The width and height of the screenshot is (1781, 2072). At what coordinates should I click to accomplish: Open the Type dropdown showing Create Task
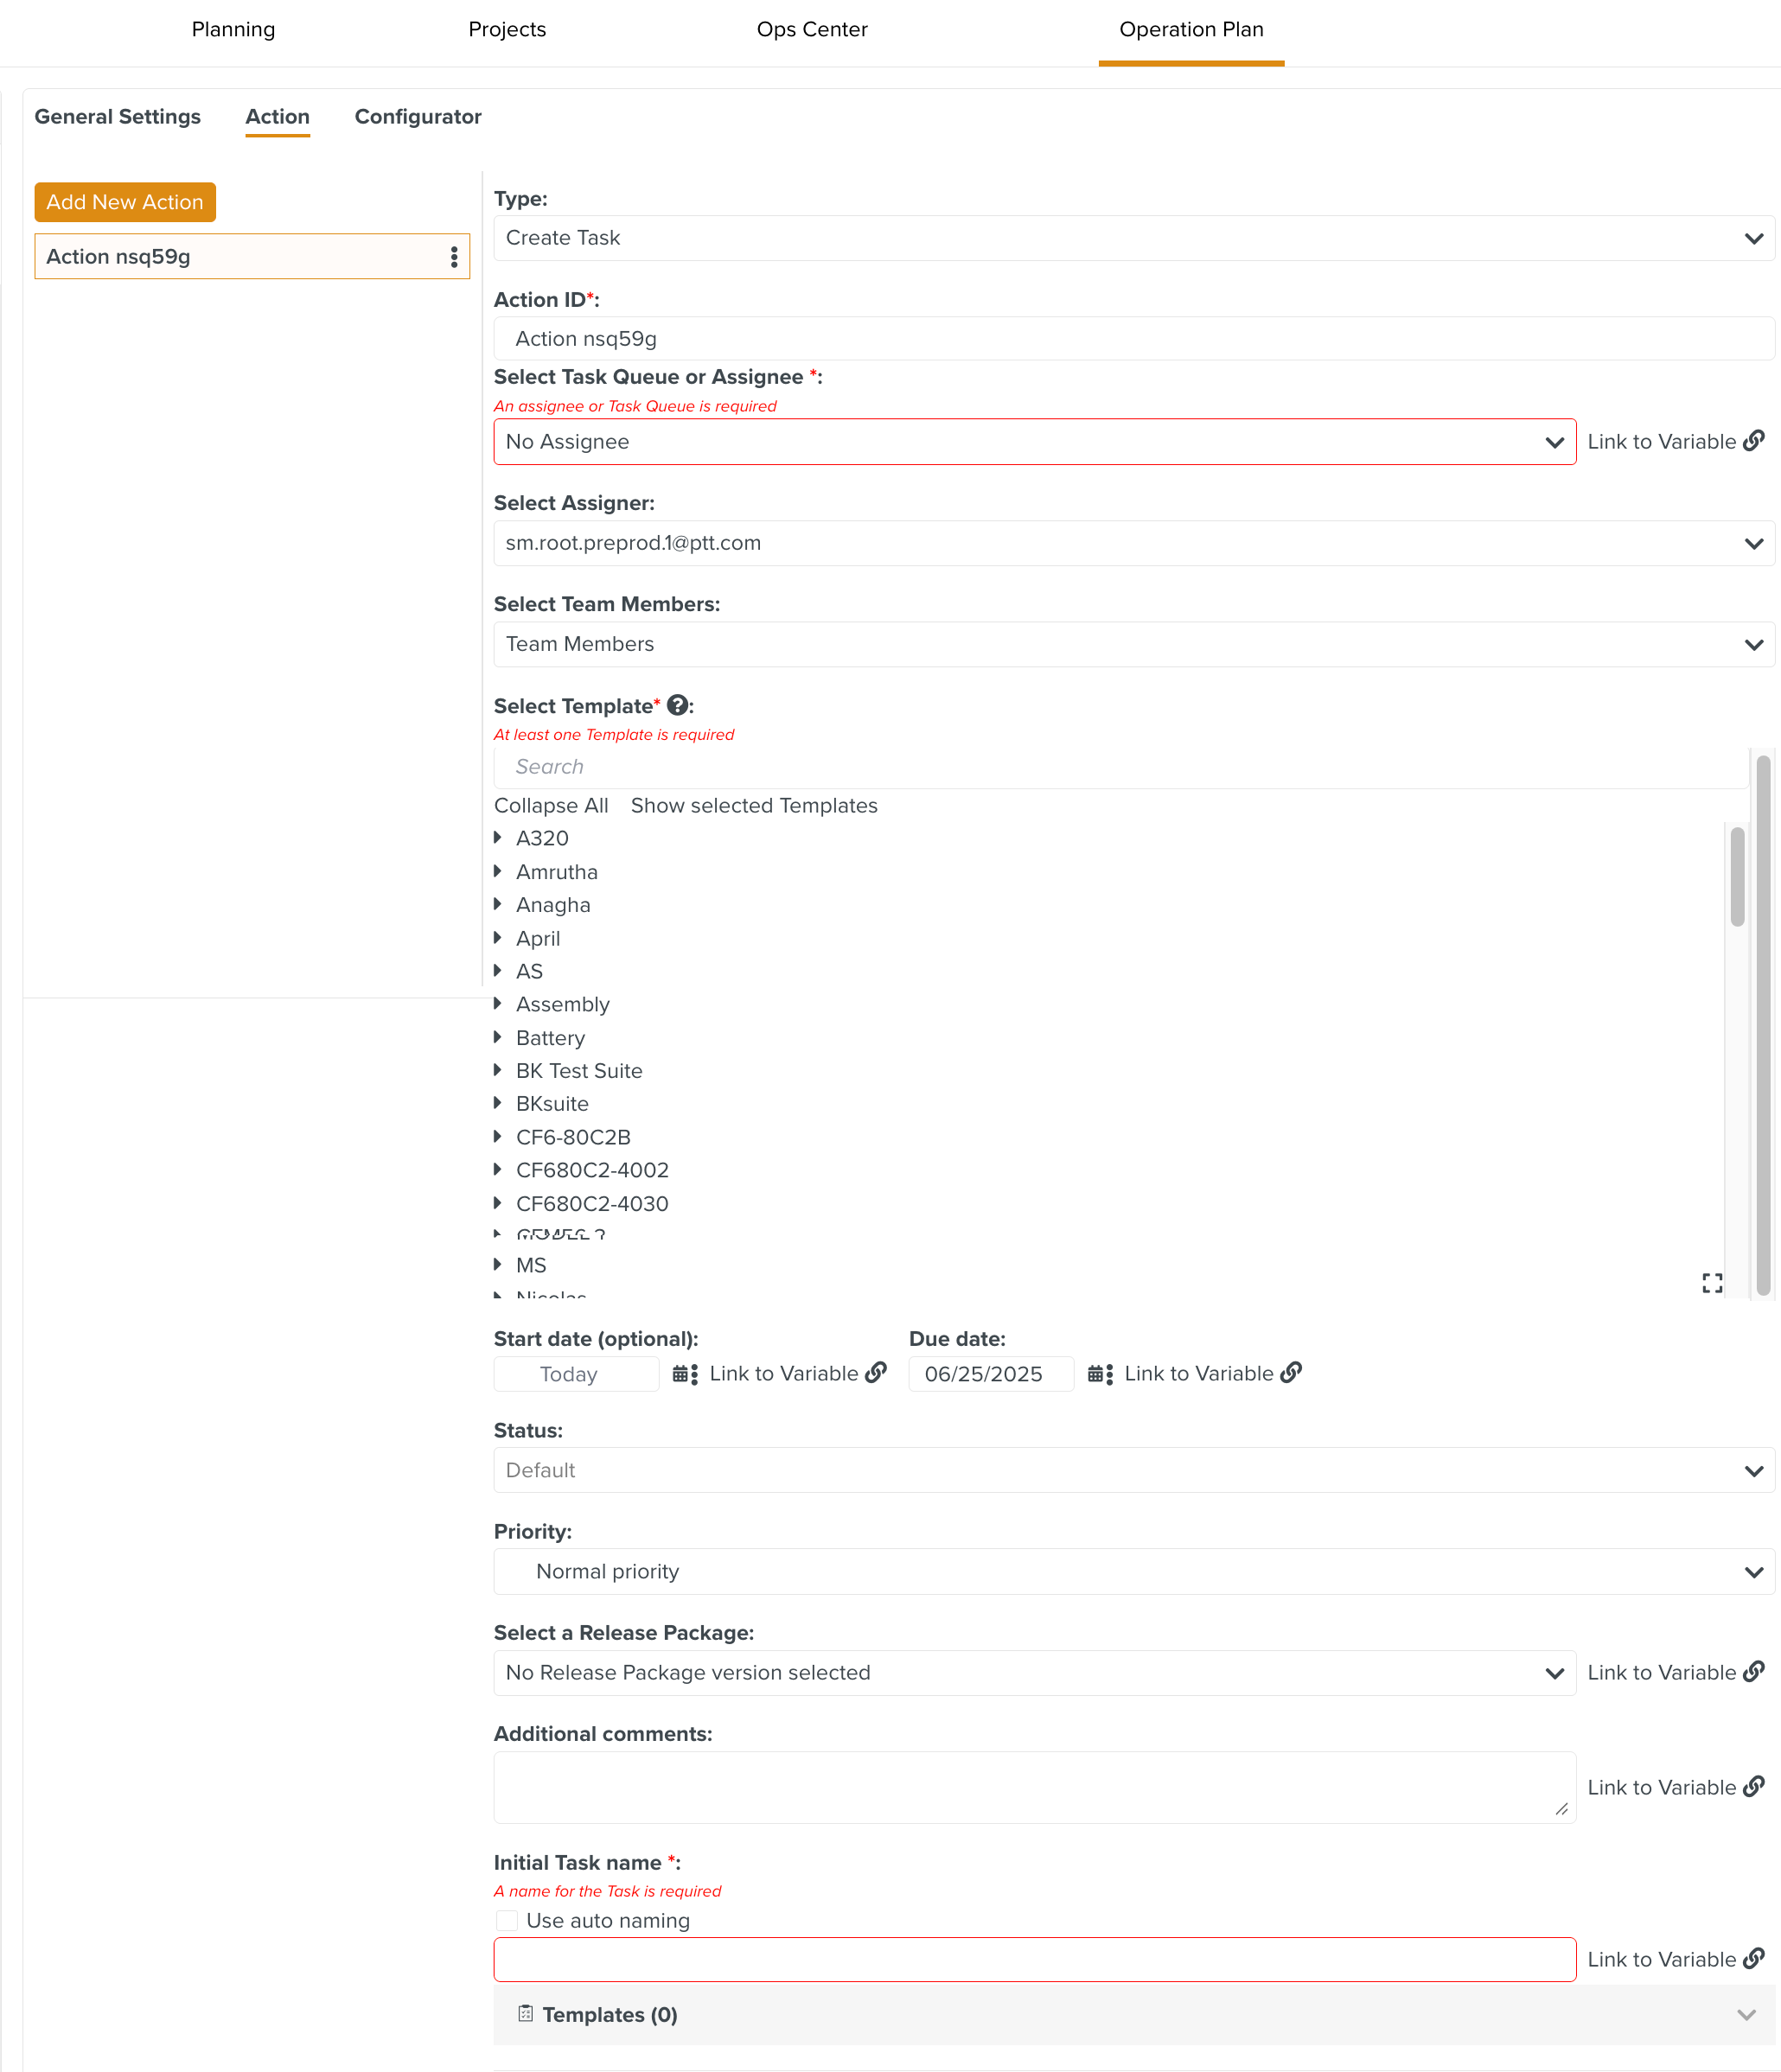[x=1133, y=238]
